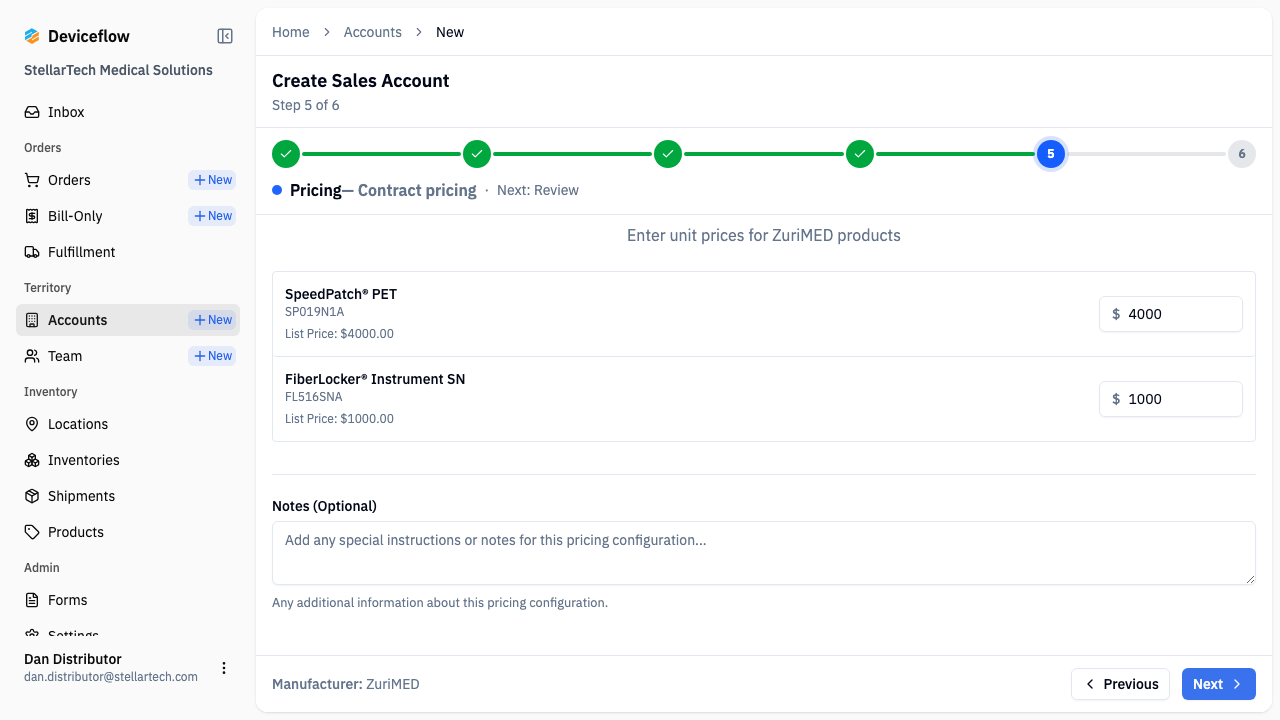Collapse the sidebar with the panel toggle
This screenshot has height=720, width=1280.
(x=224, y=35)
